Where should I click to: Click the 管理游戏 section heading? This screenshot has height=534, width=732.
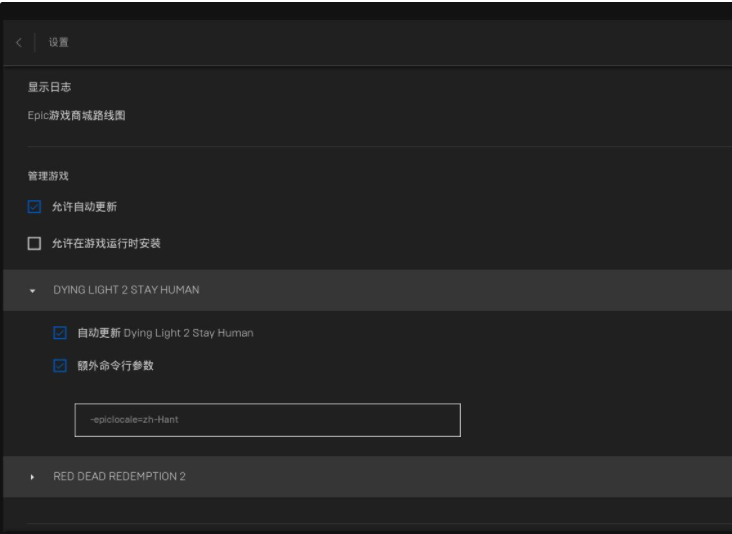pyautogui.click(x=48, y=176)
